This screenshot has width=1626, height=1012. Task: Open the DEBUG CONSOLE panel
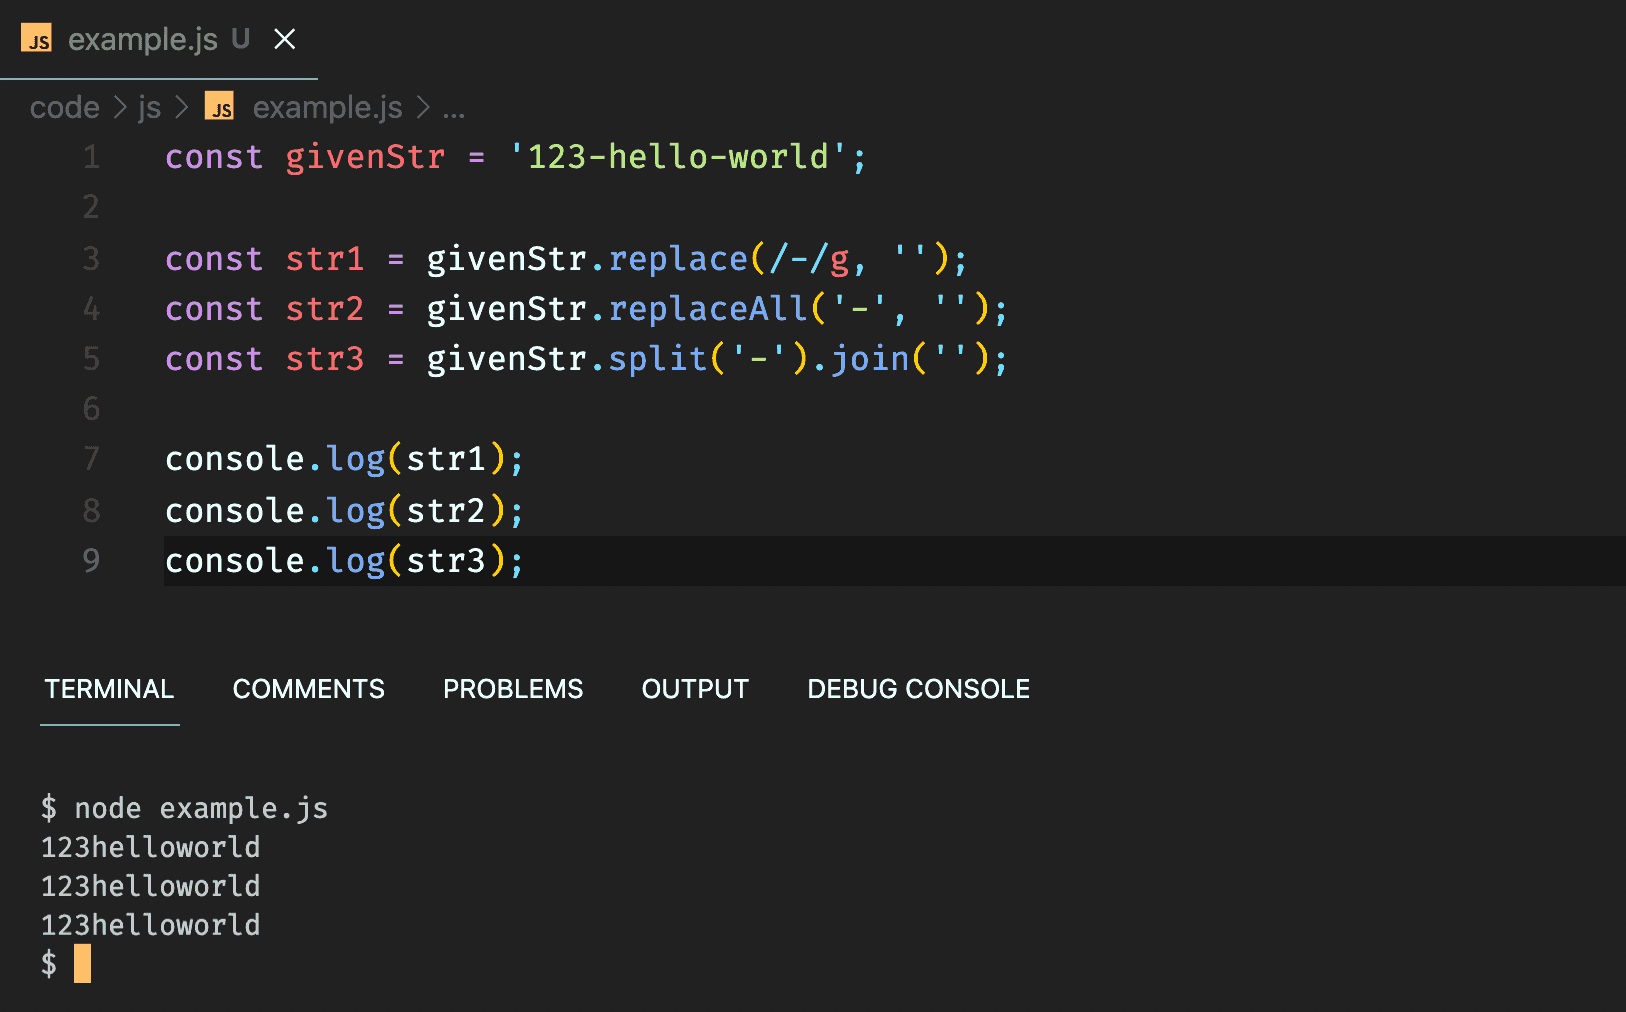(x=917, y=688)
